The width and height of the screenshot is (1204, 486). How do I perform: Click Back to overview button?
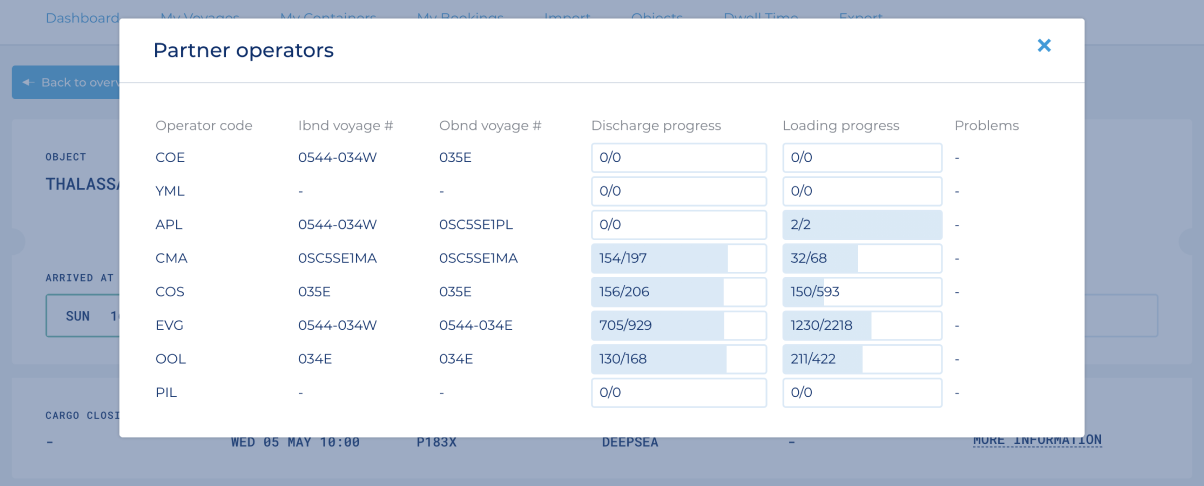pyautogui.click(x=66, y=82)
